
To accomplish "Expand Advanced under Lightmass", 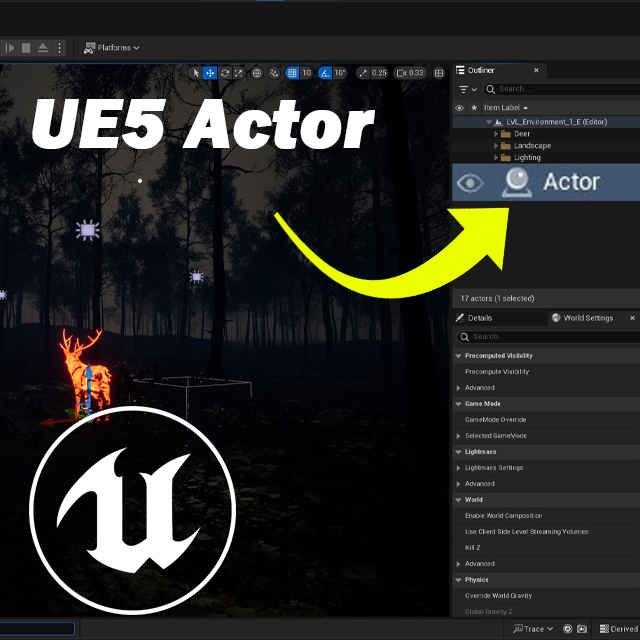I will 458,484.
